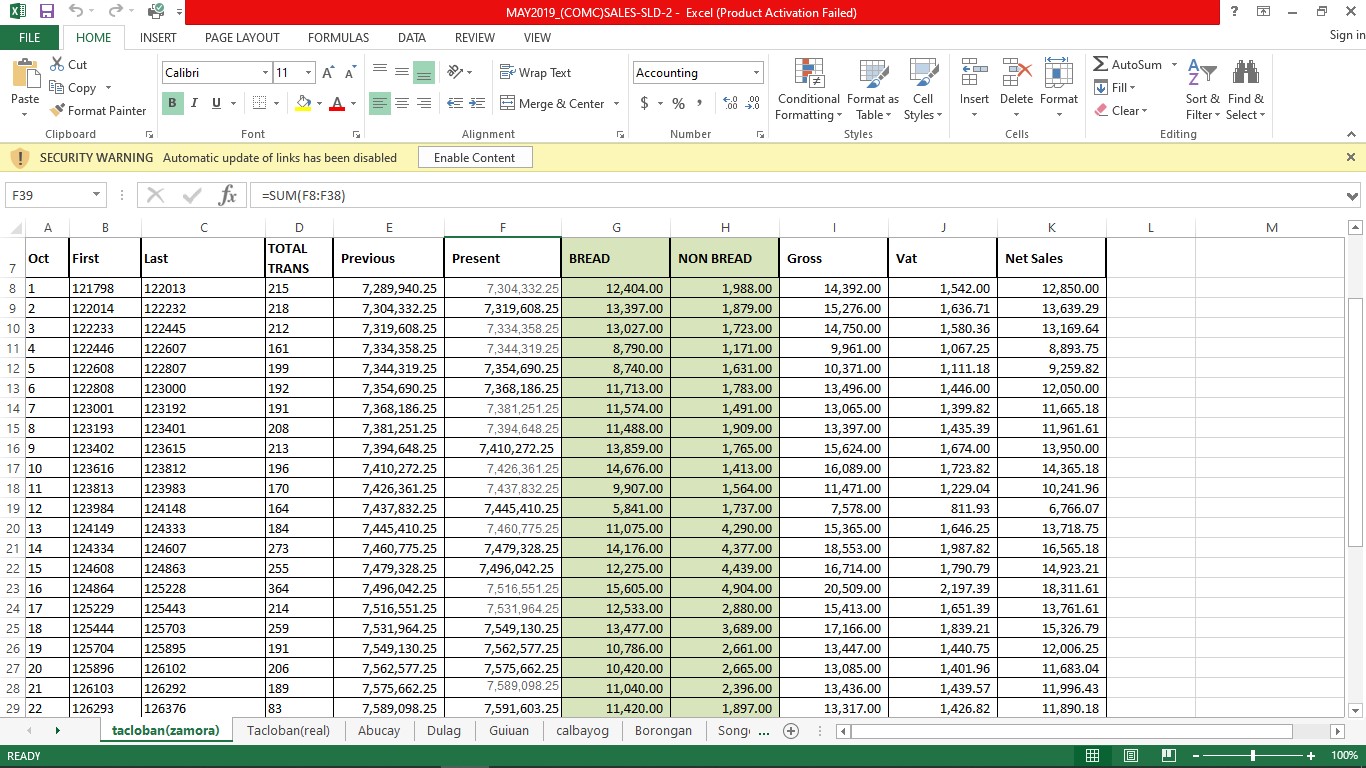The width and height of the screenshot is (1366, 768).
Task: Open the Name Box dropdown arrow
Action: (97, 195)
